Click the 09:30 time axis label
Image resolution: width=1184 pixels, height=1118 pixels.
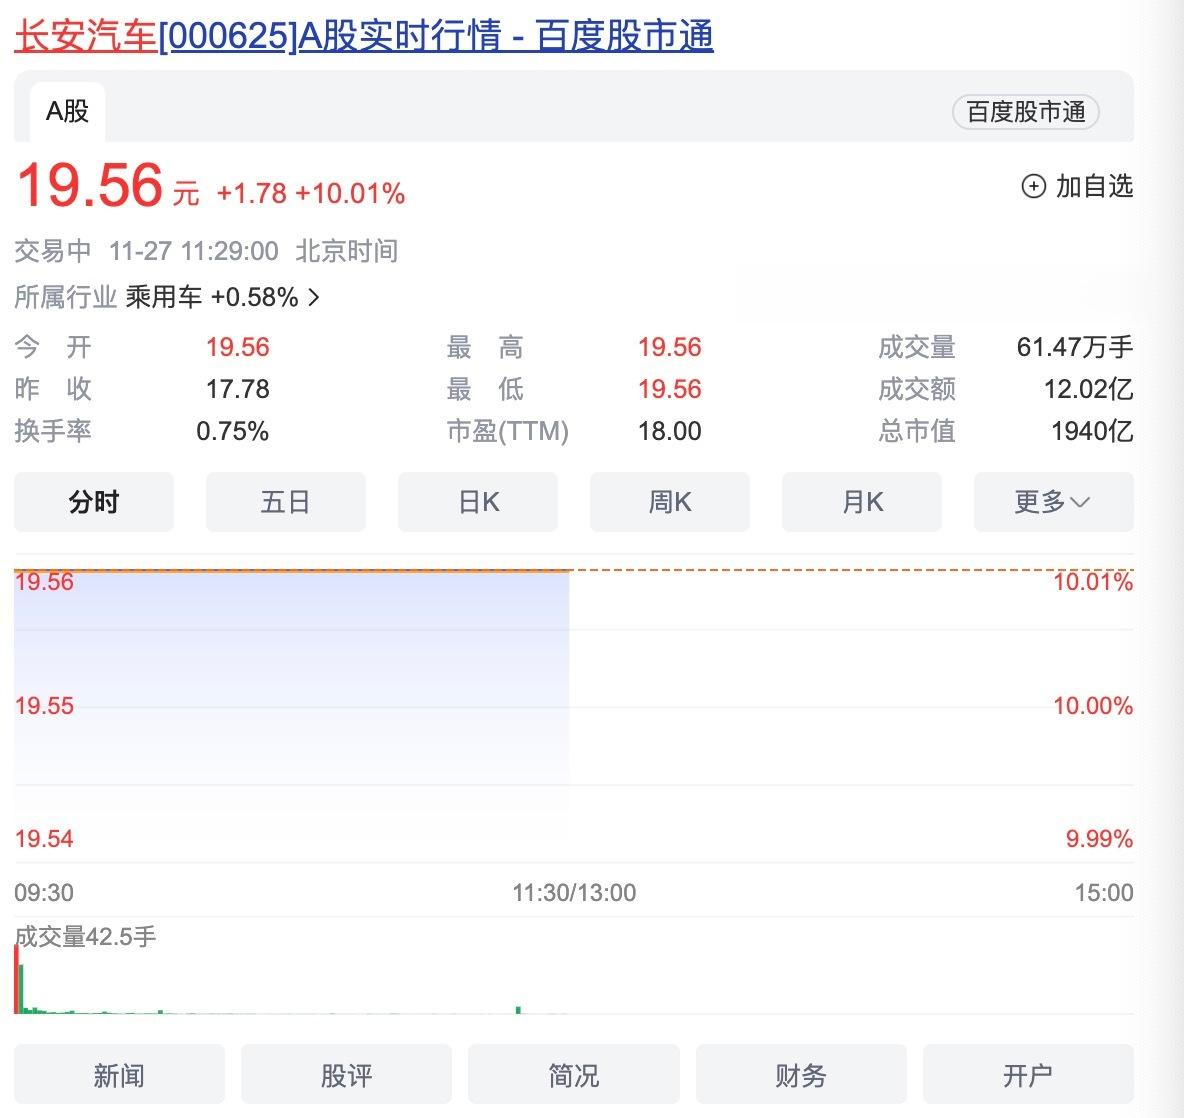click(x=45, y=892)
